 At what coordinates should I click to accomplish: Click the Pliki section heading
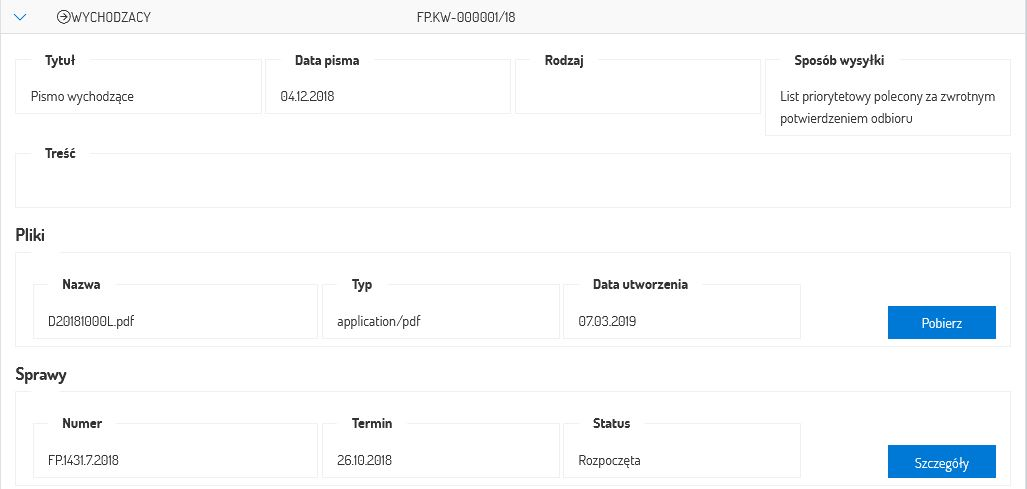click(x=30, y=235)
